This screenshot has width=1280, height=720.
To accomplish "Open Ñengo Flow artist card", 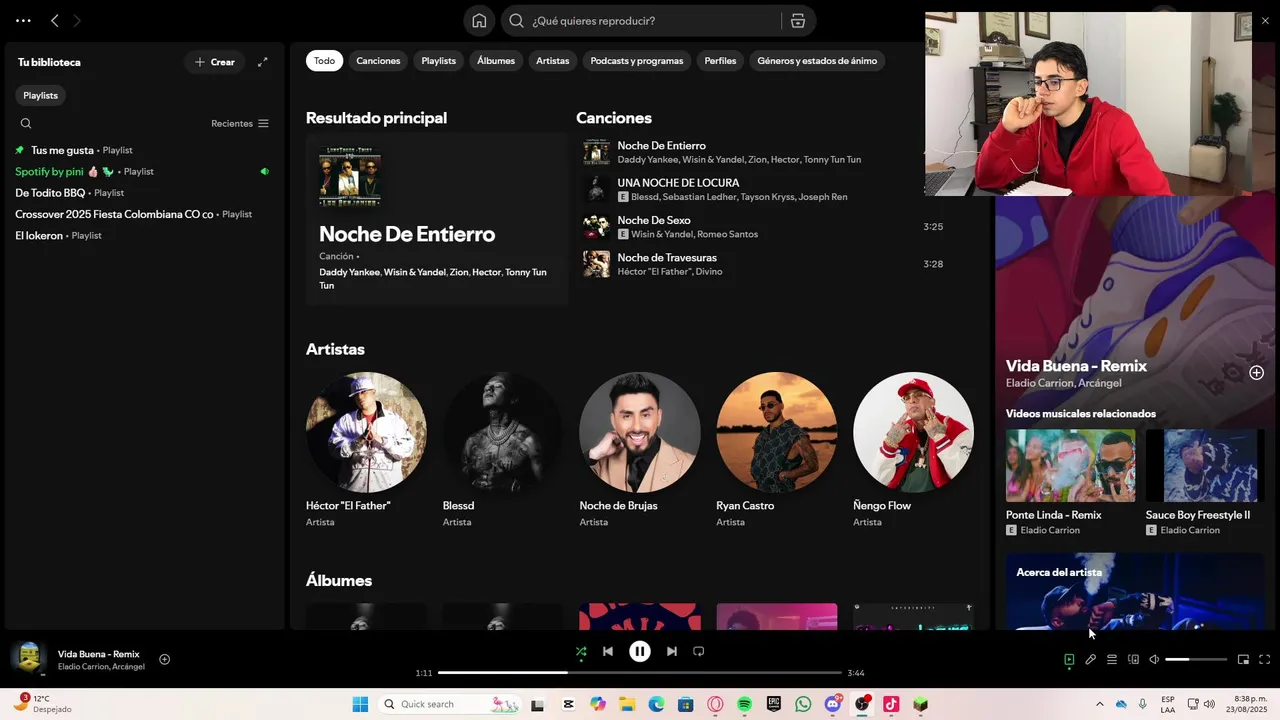I will click(913, 450).
